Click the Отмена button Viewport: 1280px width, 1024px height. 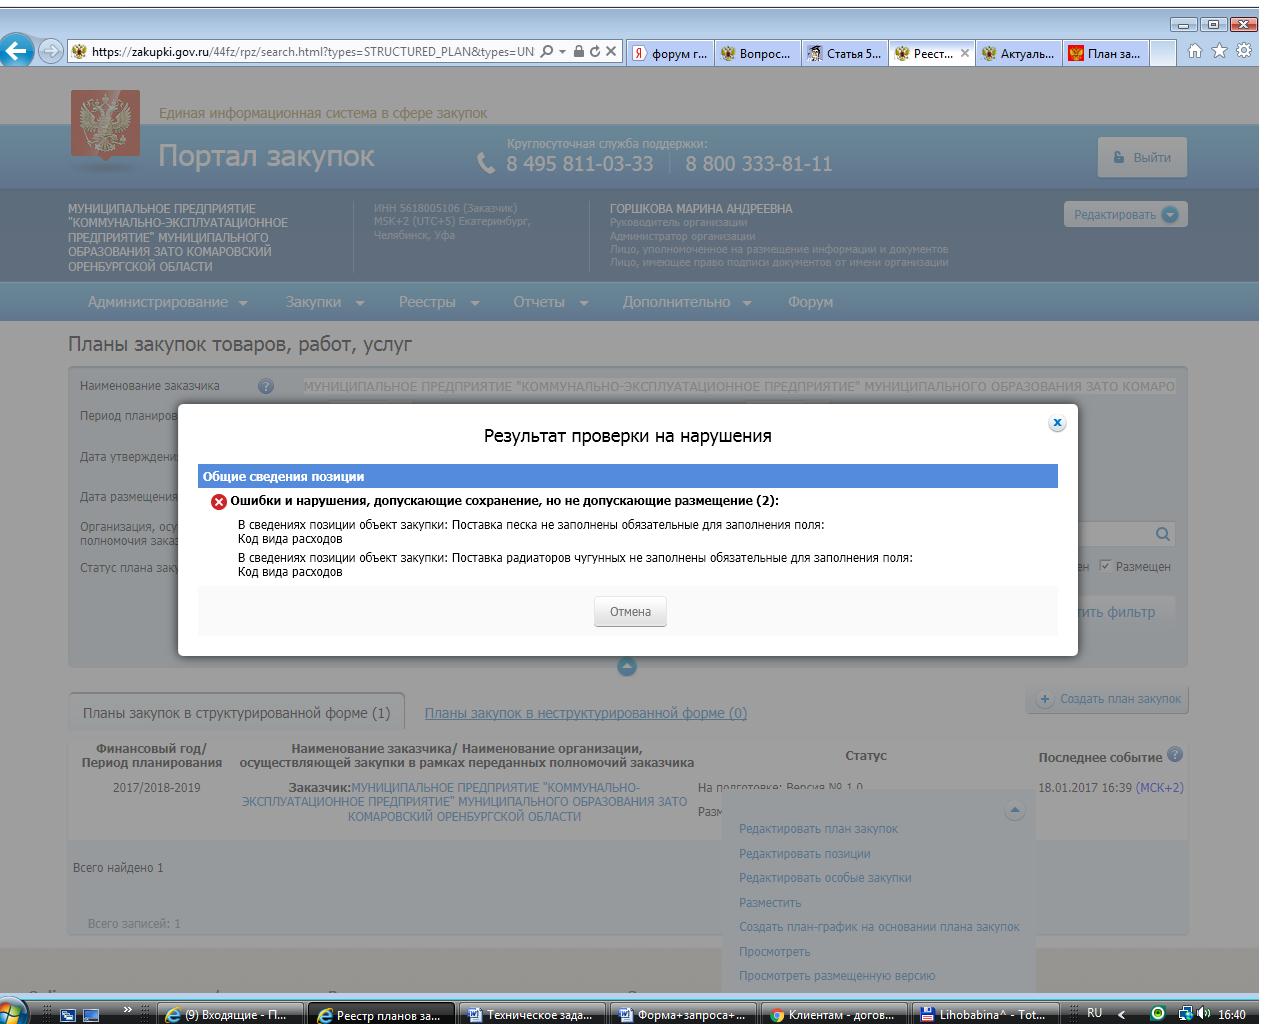630,612
